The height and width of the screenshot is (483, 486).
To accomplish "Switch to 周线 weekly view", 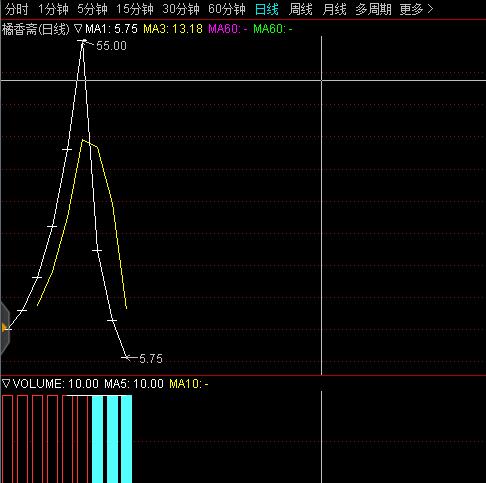I will 301,9.
